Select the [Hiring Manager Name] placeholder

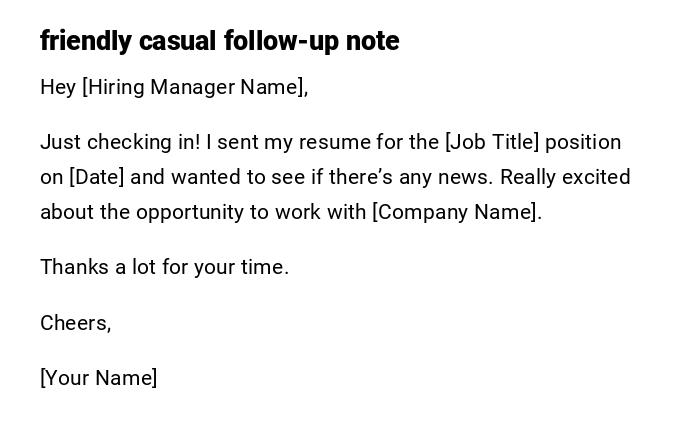pos(194,88)
